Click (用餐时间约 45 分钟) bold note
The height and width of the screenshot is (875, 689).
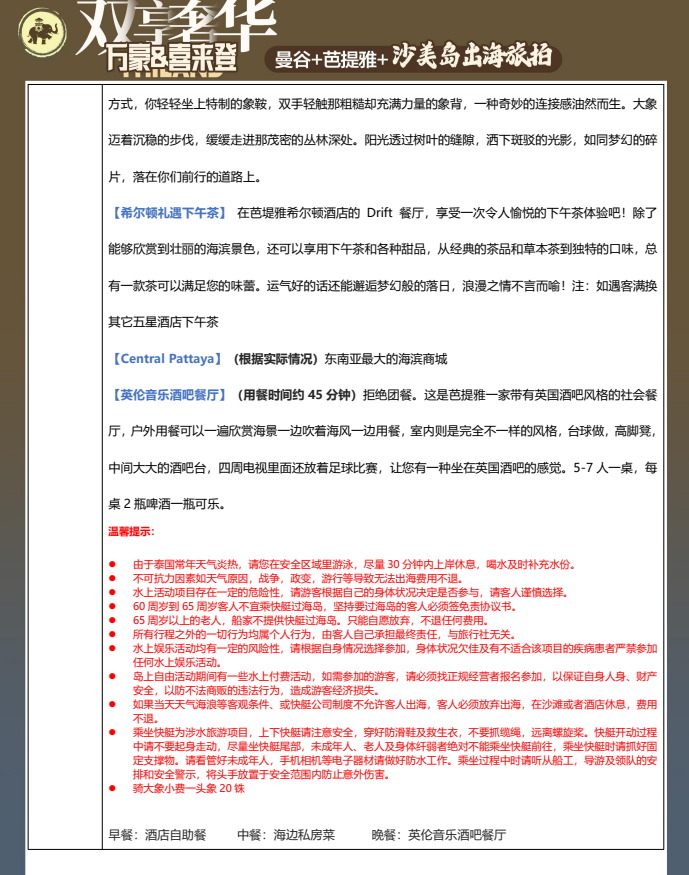(x=297, y=395)
